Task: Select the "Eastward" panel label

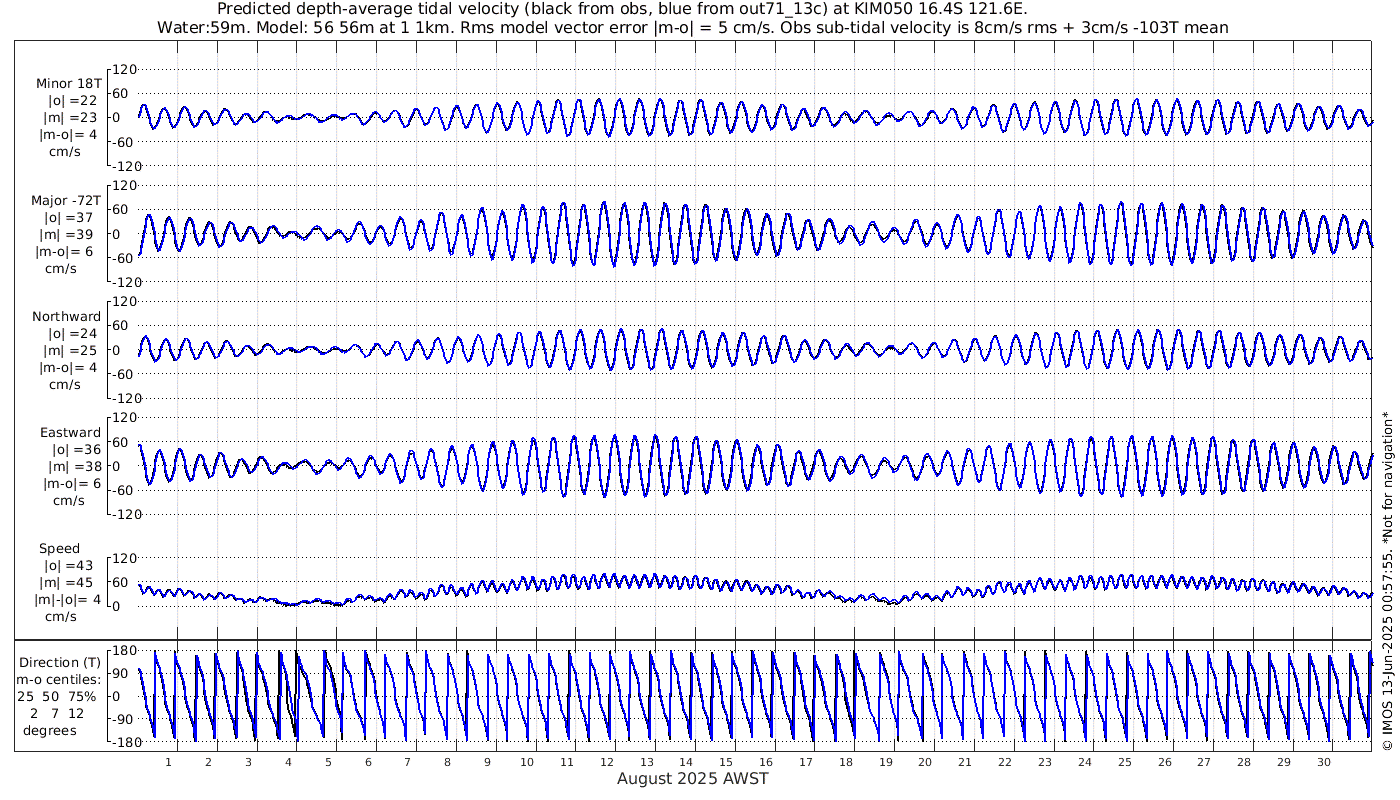Action: click(x=70, y=433)
